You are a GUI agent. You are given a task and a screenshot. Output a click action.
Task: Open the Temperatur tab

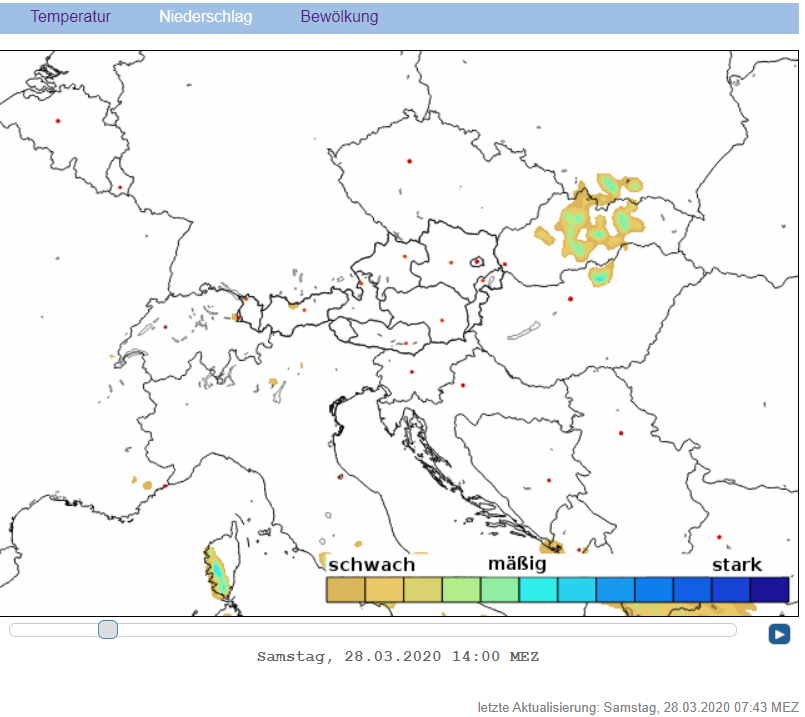[x=70, y=16]
